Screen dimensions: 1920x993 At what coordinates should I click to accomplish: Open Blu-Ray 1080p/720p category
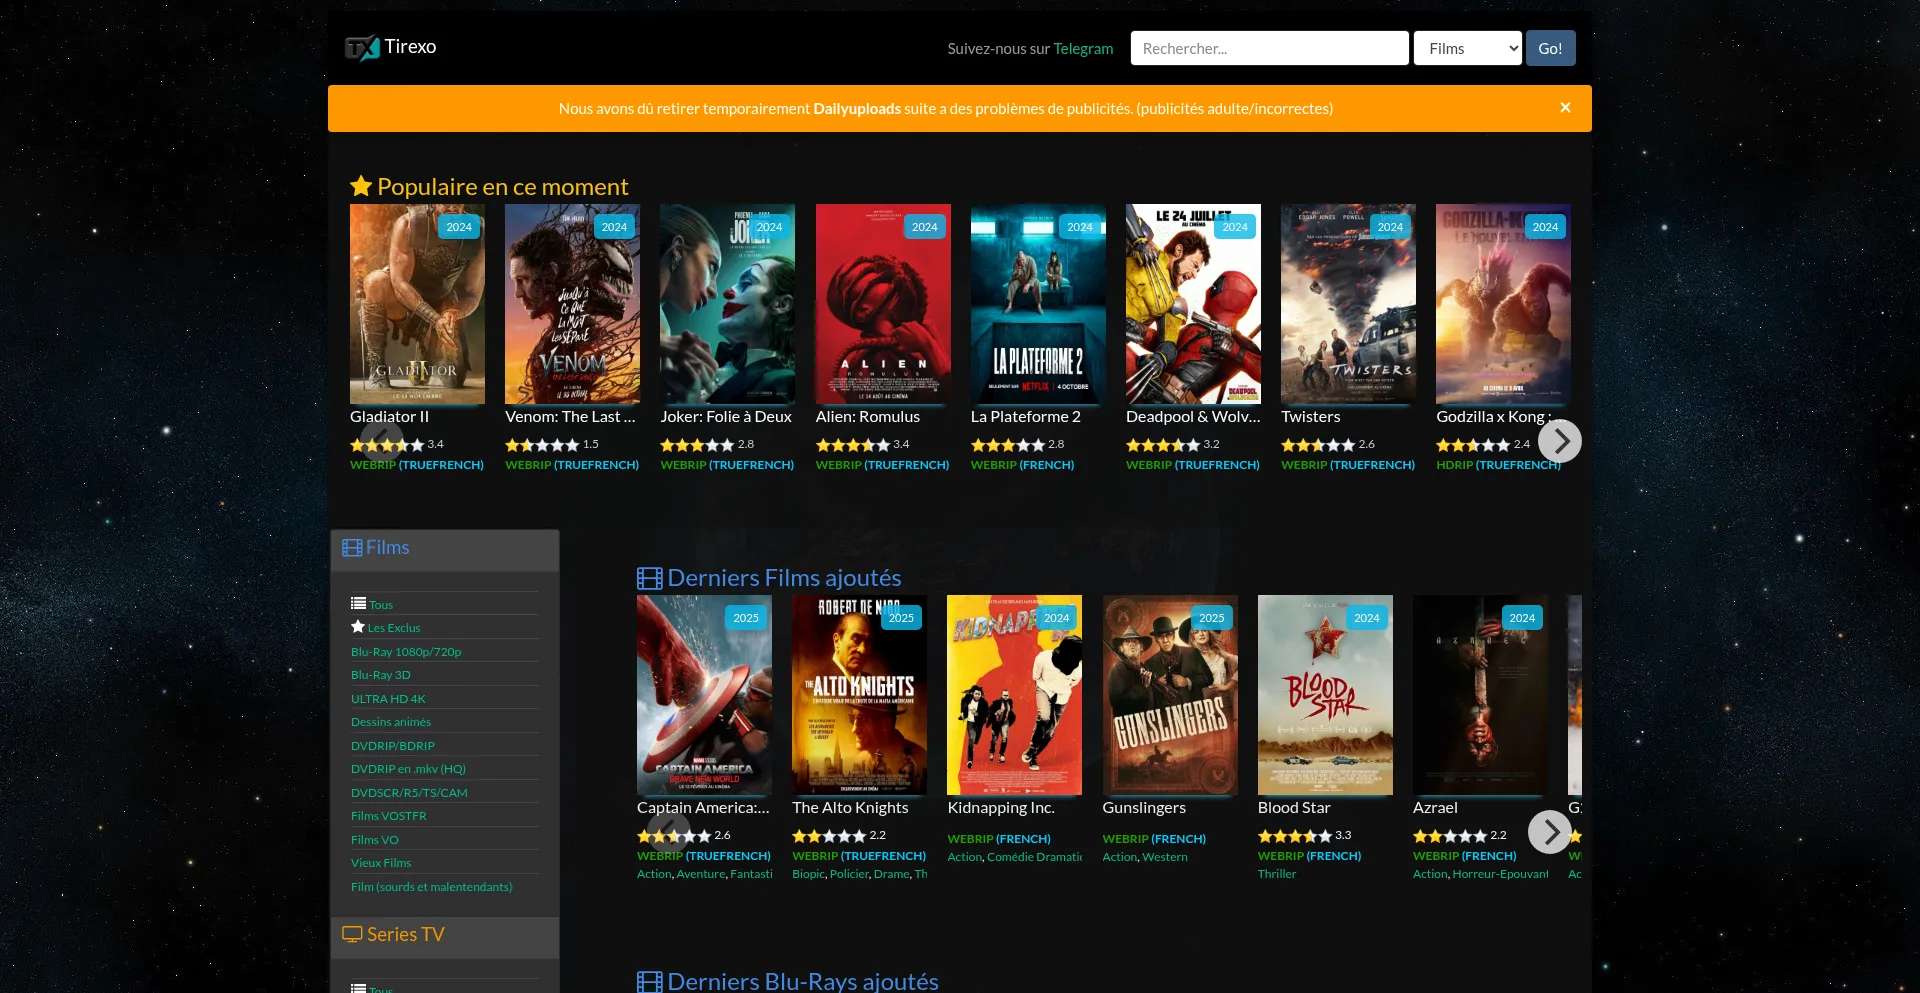click(406, 652)
